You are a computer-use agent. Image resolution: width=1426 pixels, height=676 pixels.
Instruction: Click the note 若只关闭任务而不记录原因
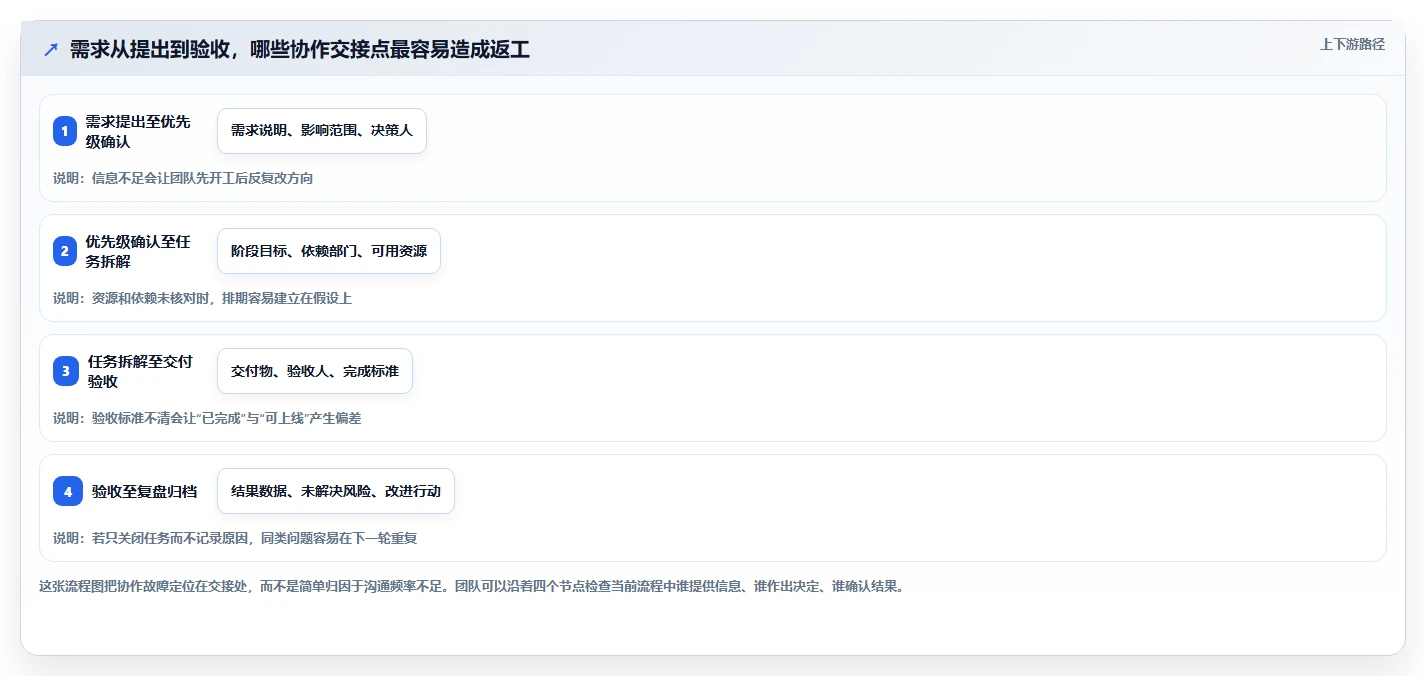(x=235, y=538)
